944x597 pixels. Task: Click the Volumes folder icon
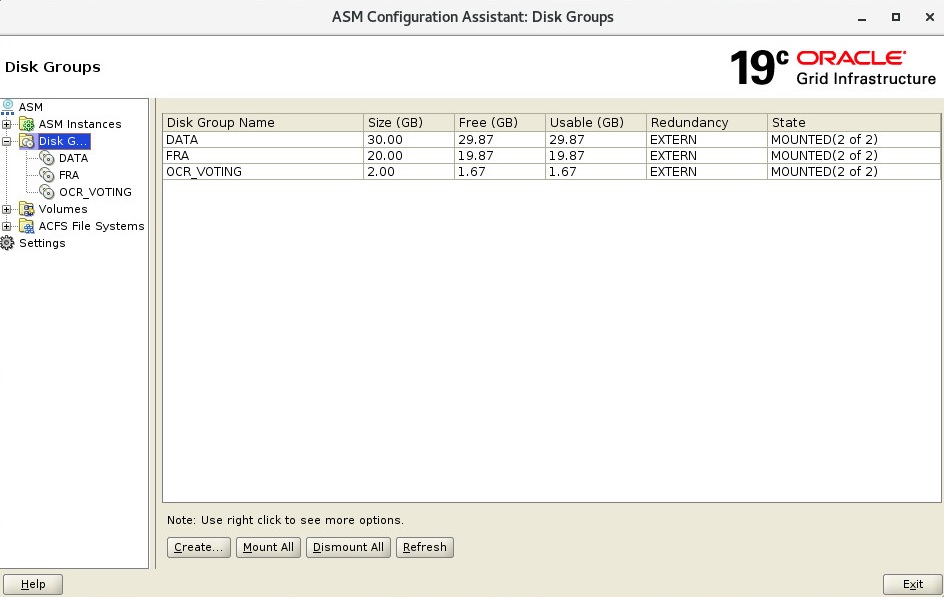tap(26, 209)
